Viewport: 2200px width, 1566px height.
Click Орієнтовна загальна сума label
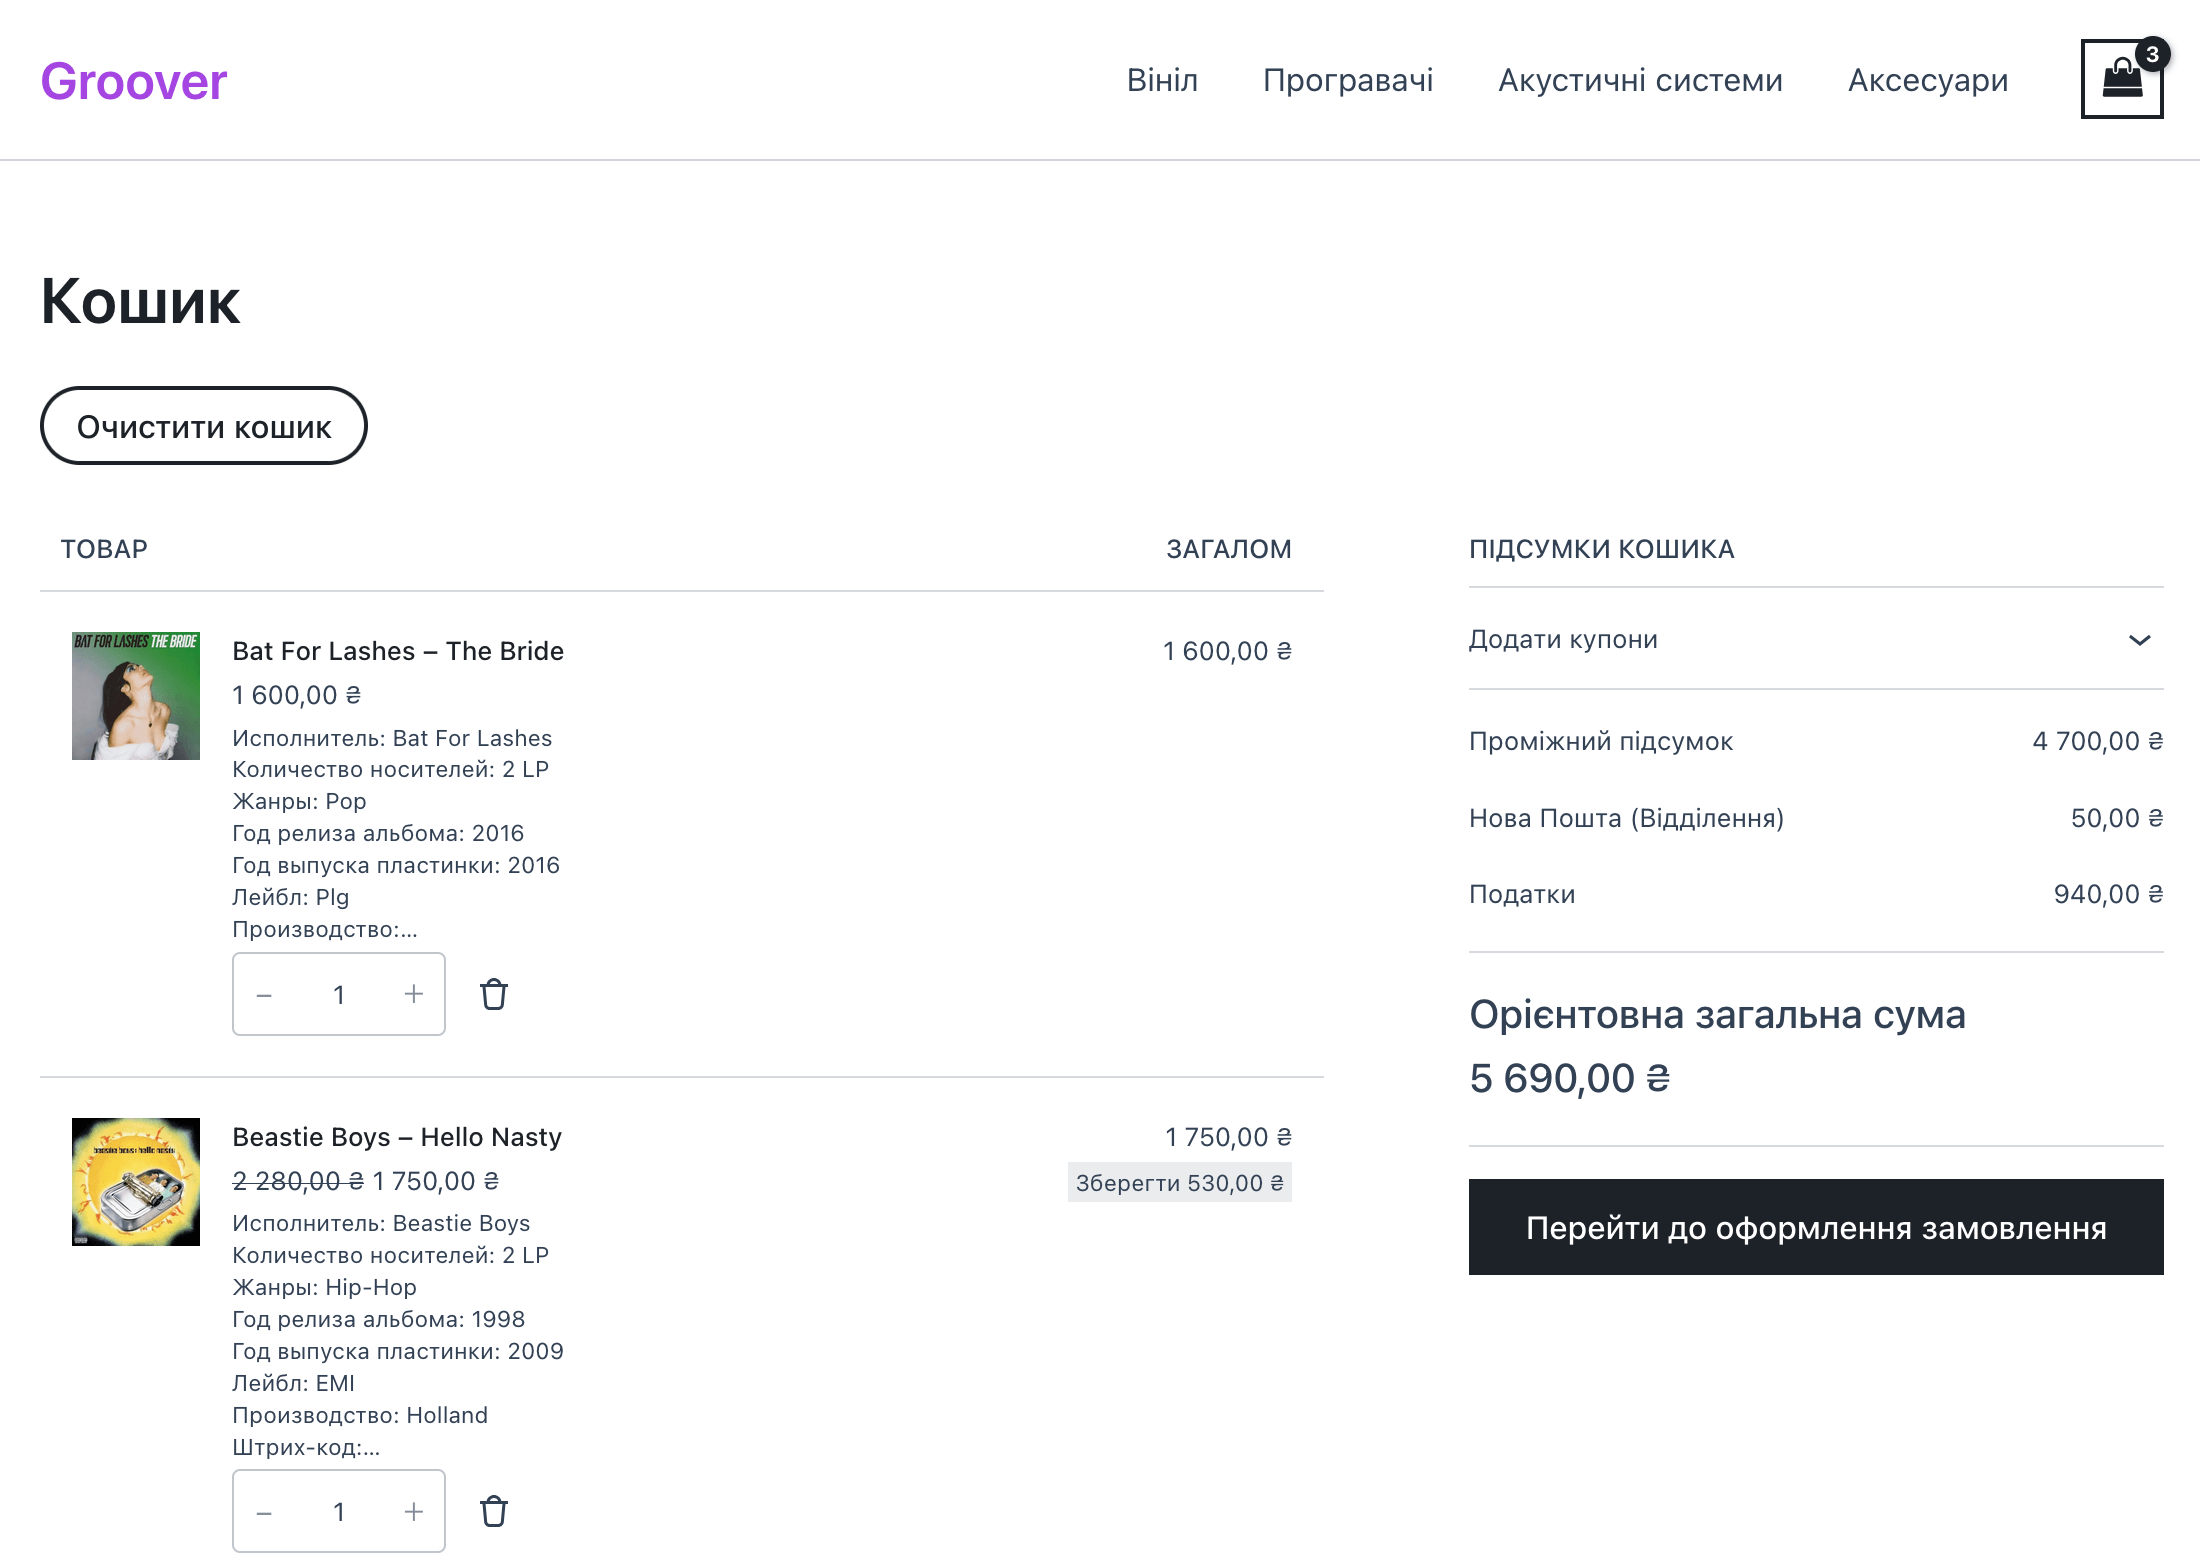(1717, 1015)
